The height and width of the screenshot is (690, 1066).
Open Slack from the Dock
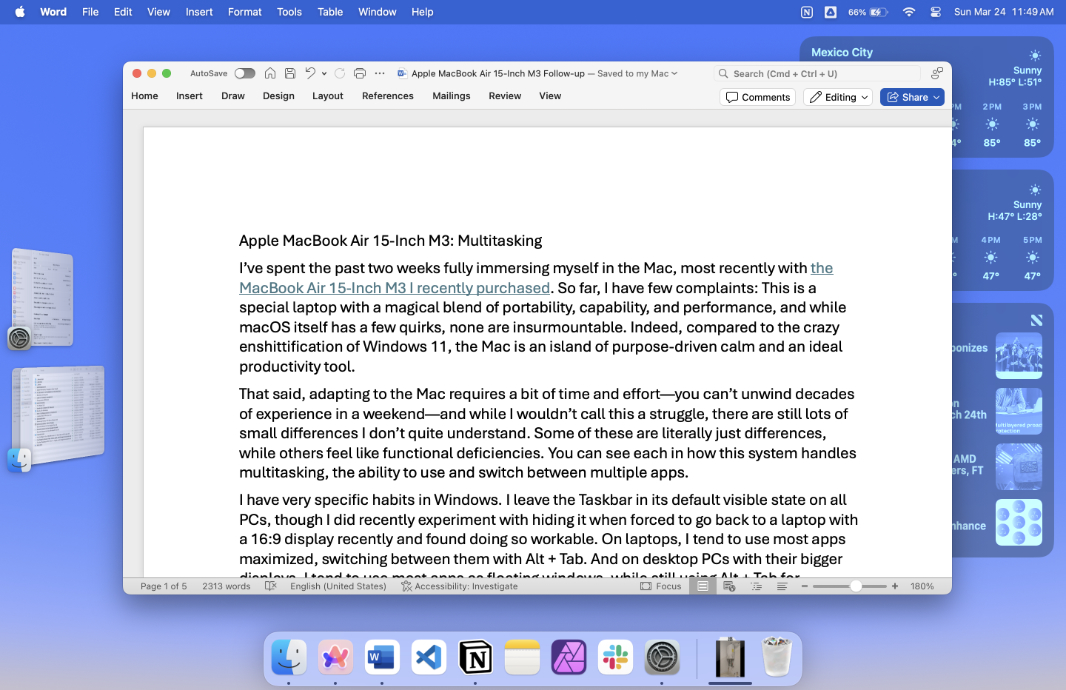click(615, 658)
